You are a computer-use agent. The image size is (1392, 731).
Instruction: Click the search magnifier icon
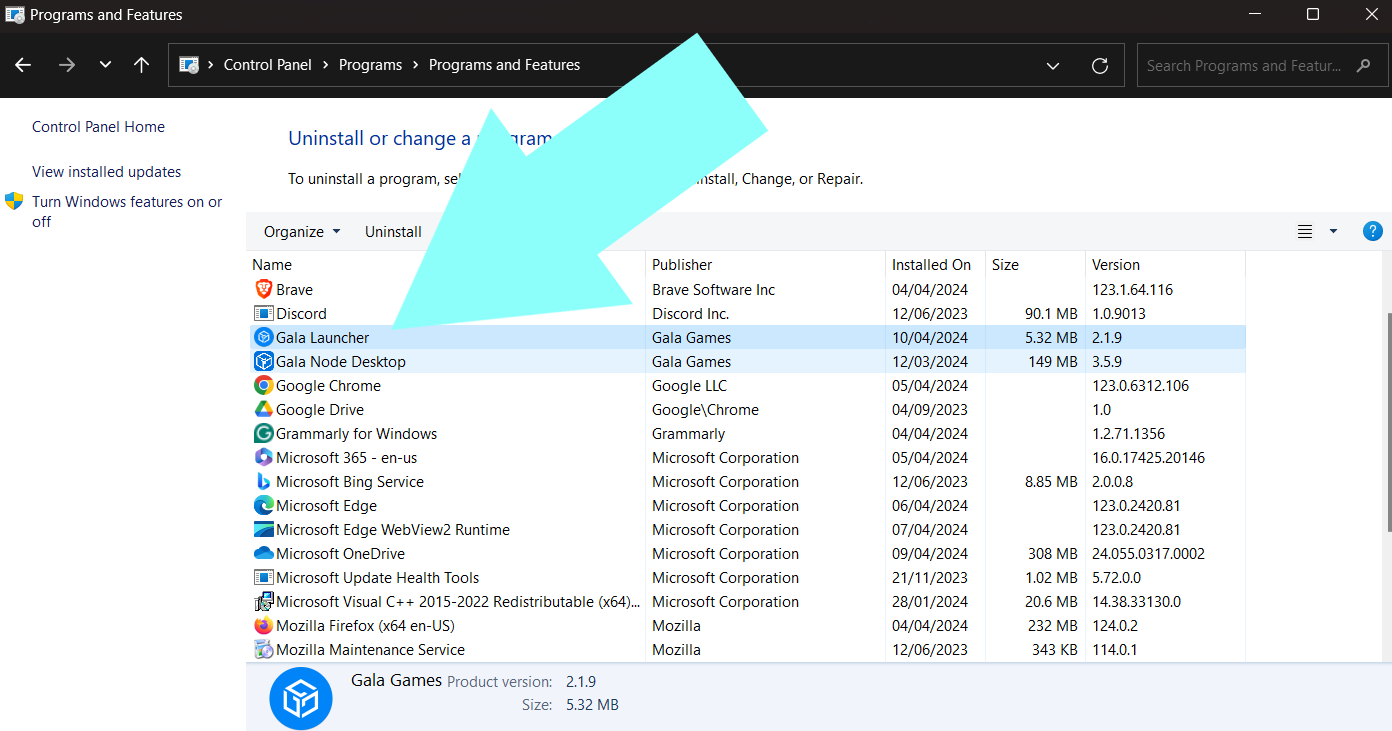click(1364, 65)
